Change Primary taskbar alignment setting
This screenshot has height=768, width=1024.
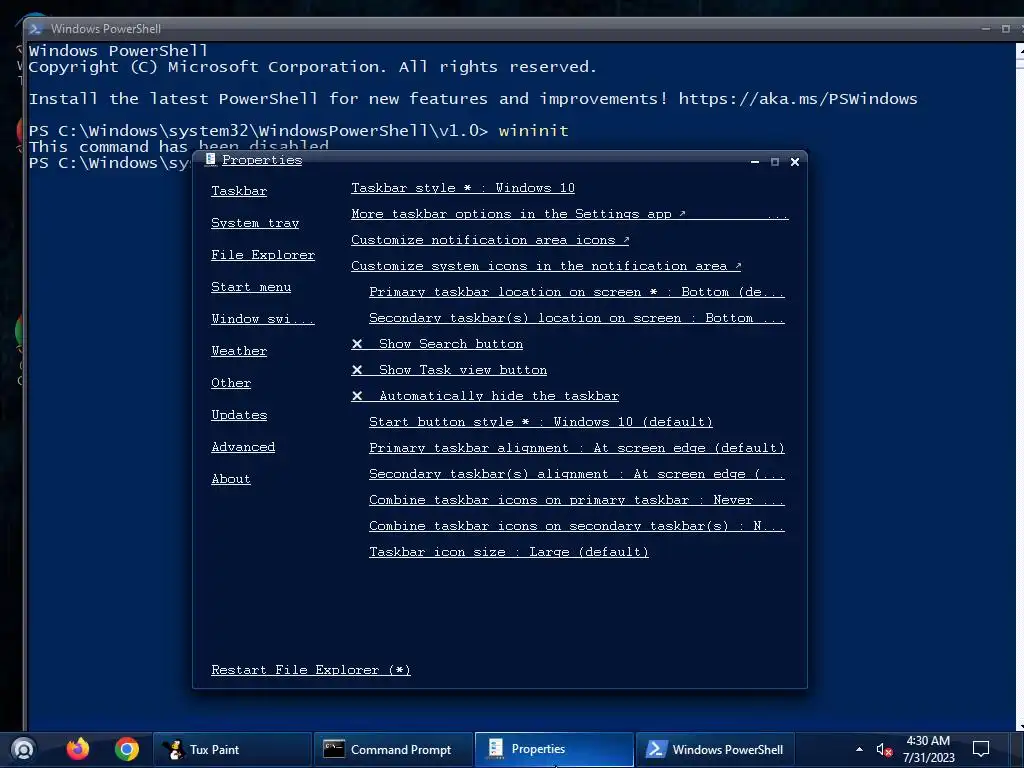click(x=577, y=449)
